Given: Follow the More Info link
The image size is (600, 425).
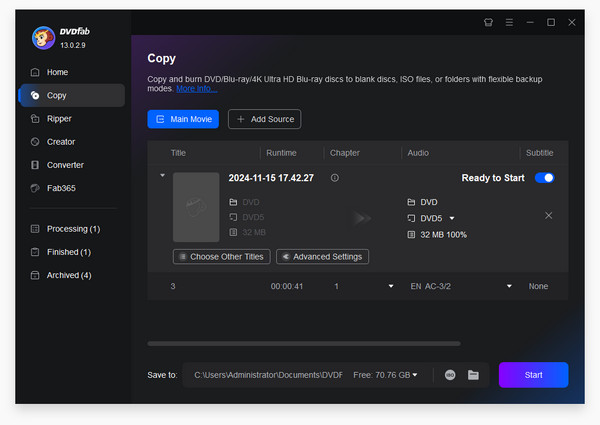Looking at the screenshot, I should point(197,89).
